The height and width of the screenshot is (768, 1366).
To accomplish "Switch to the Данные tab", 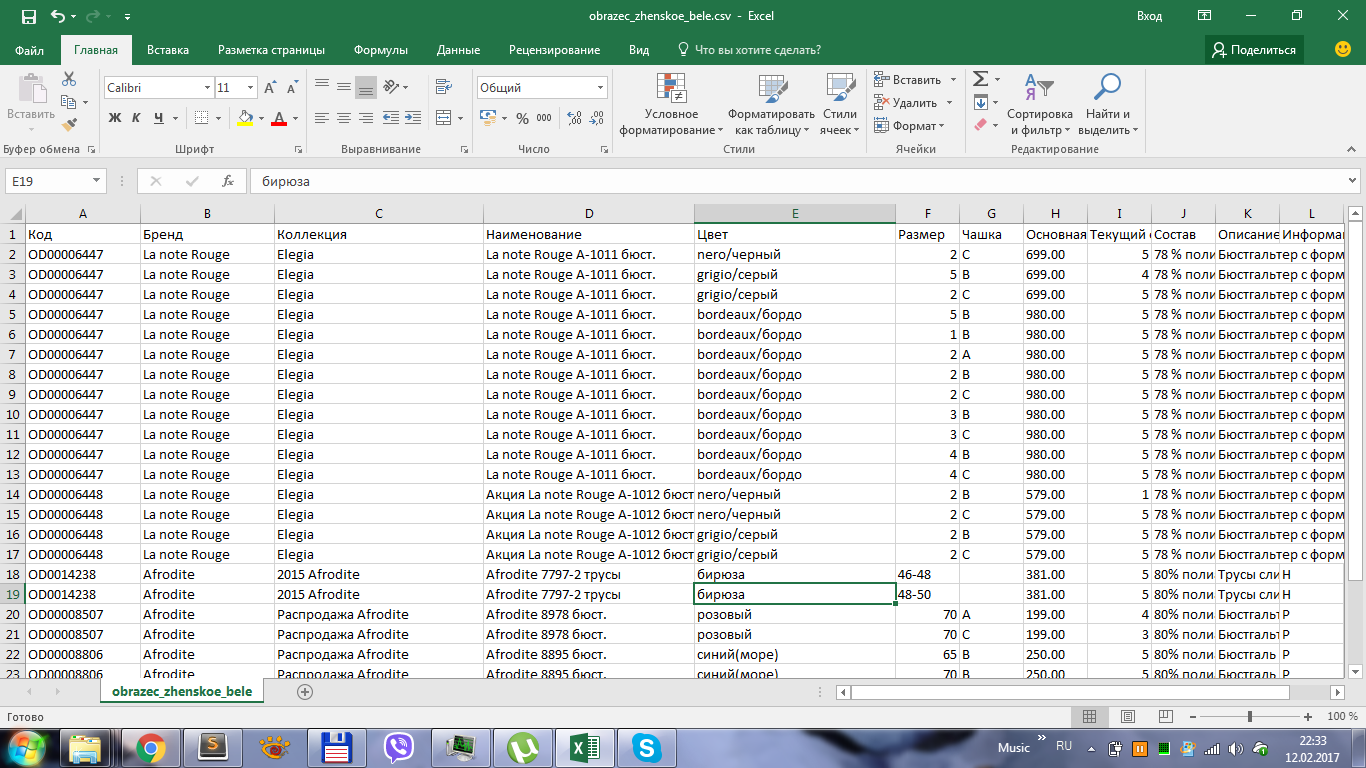I will coord(458,50).
